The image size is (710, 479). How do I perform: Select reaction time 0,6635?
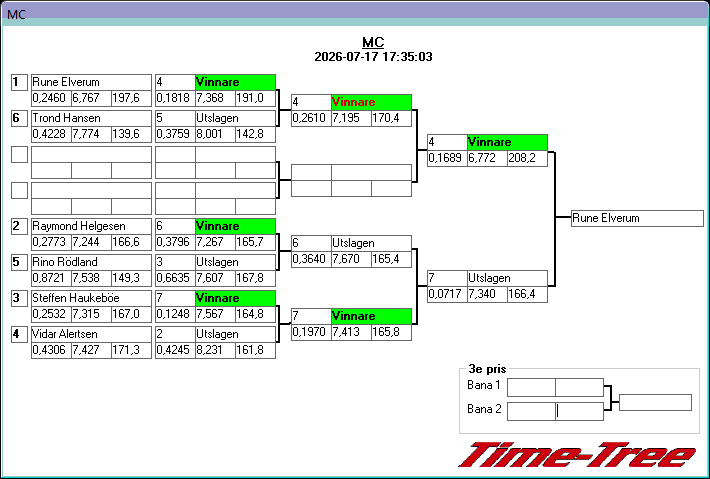click(x=175, y=278)
